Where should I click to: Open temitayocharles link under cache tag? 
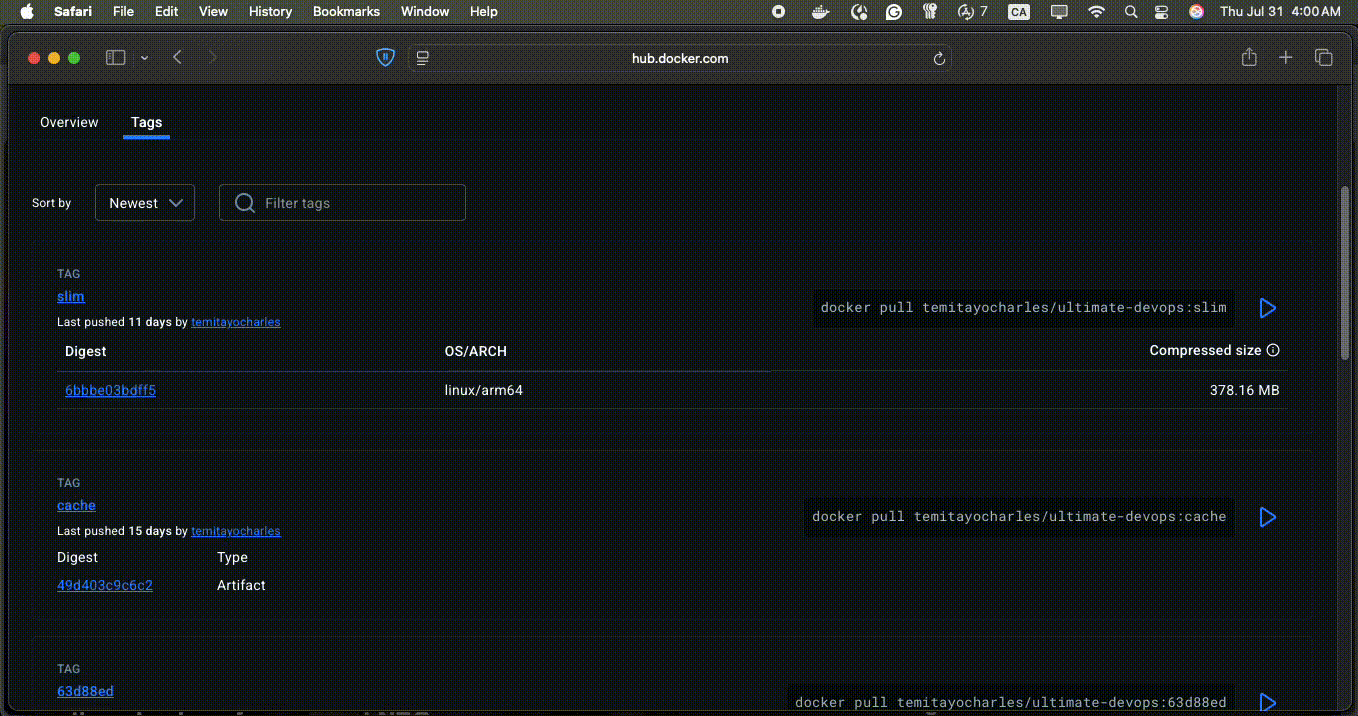(236, 531)
